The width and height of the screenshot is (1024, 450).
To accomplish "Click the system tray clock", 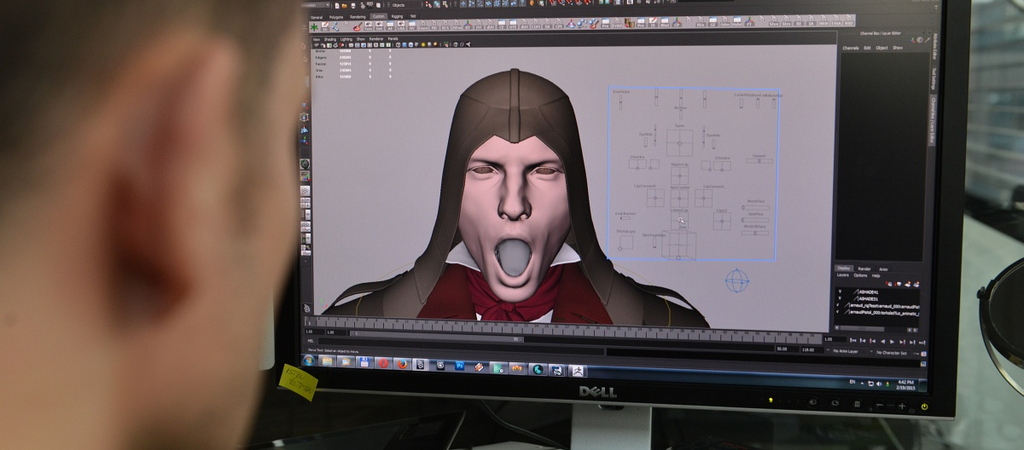I will (x=906, y=384).
